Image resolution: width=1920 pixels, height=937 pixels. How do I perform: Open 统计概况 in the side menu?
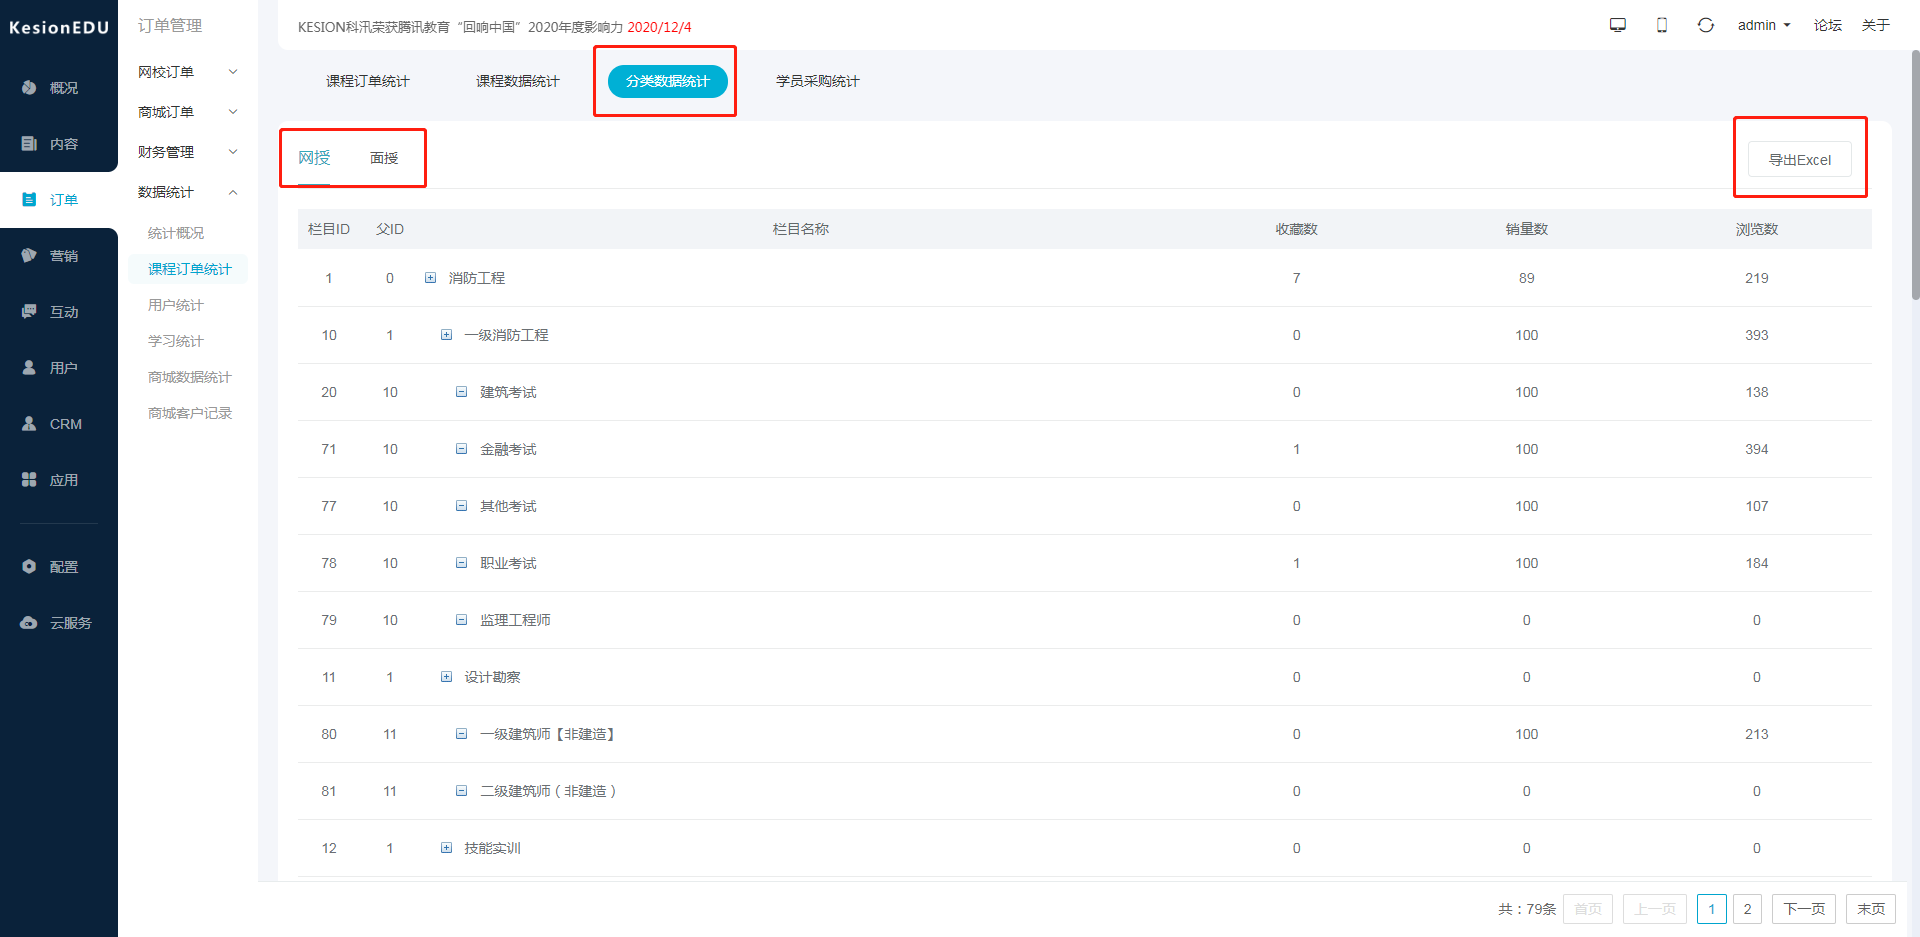(x=176, y=233)
